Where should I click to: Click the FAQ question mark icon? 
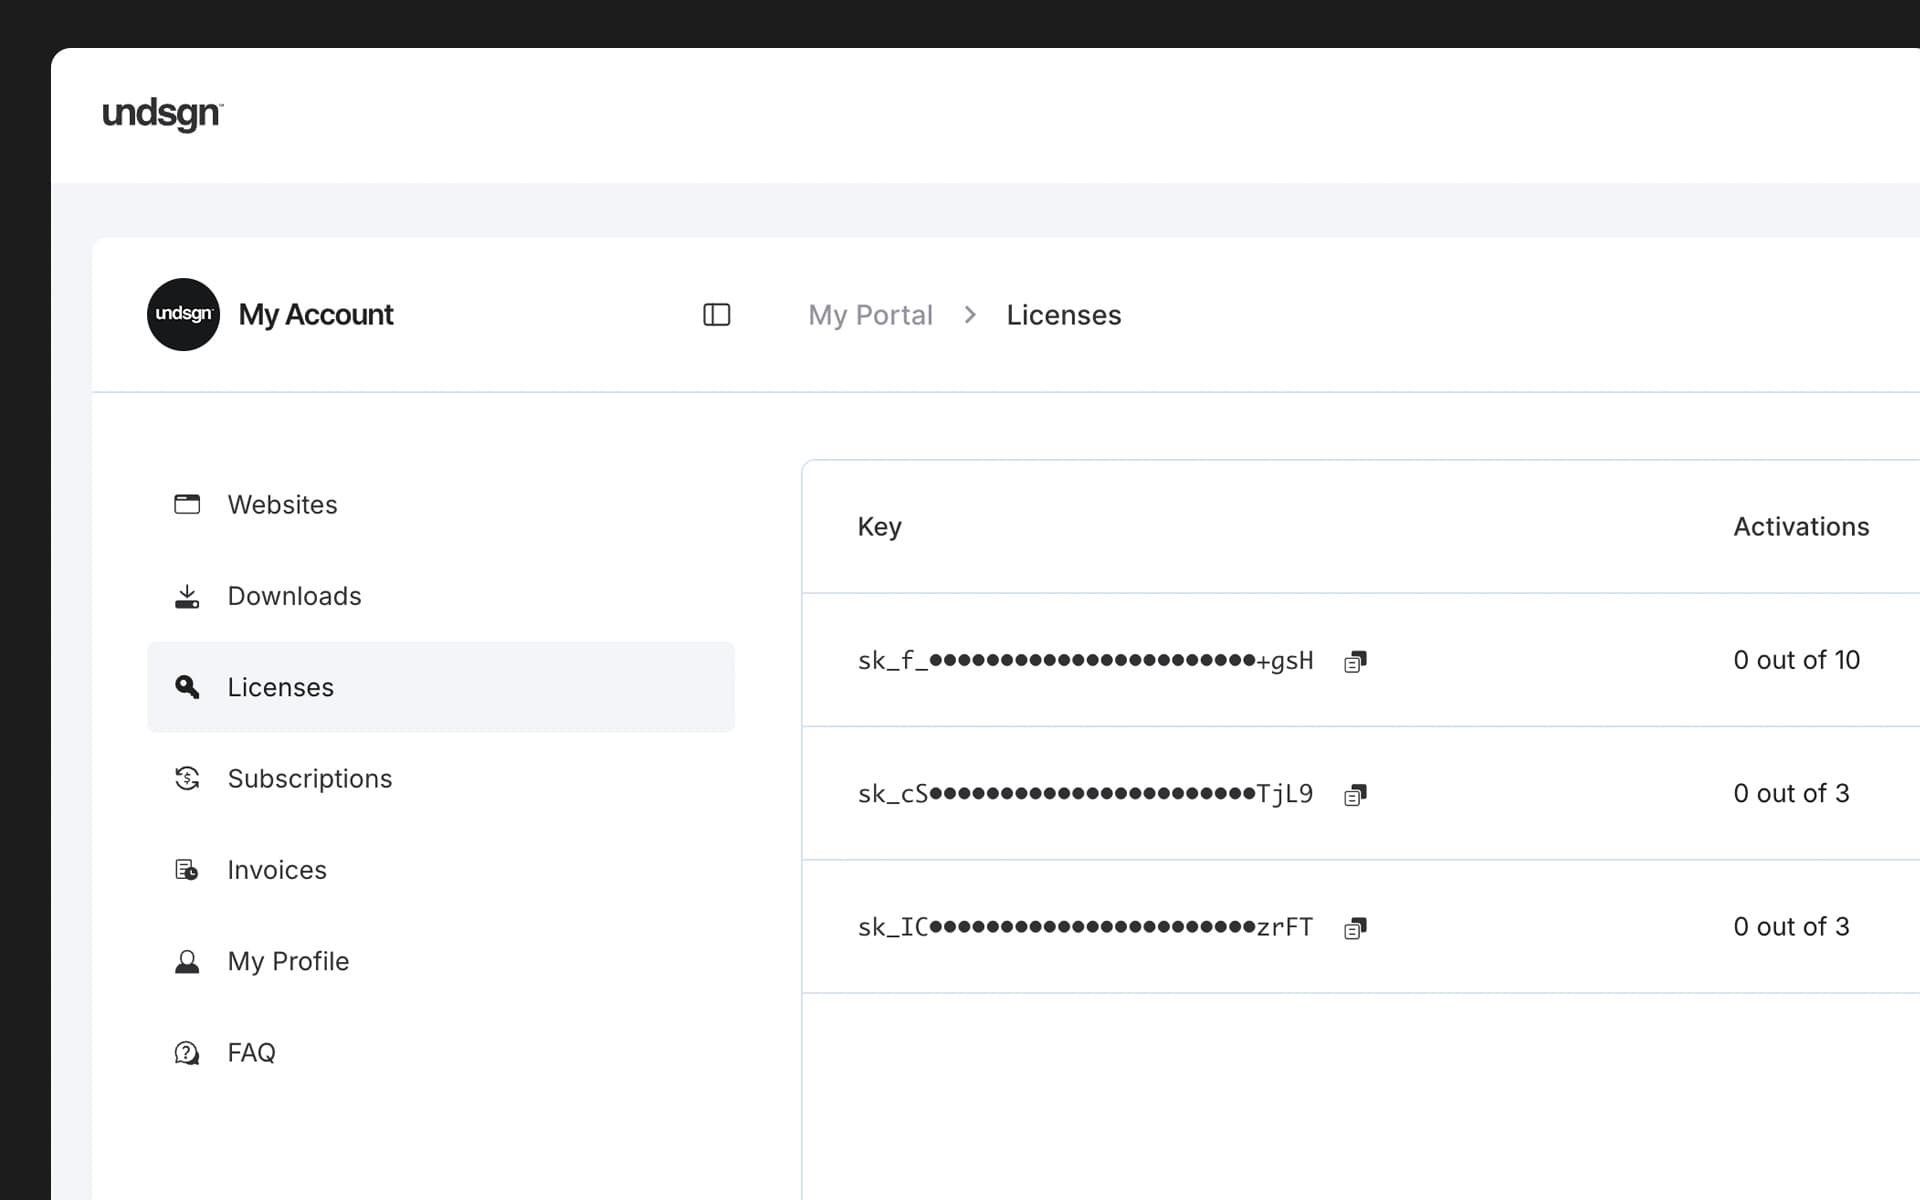coord(187,1053)
